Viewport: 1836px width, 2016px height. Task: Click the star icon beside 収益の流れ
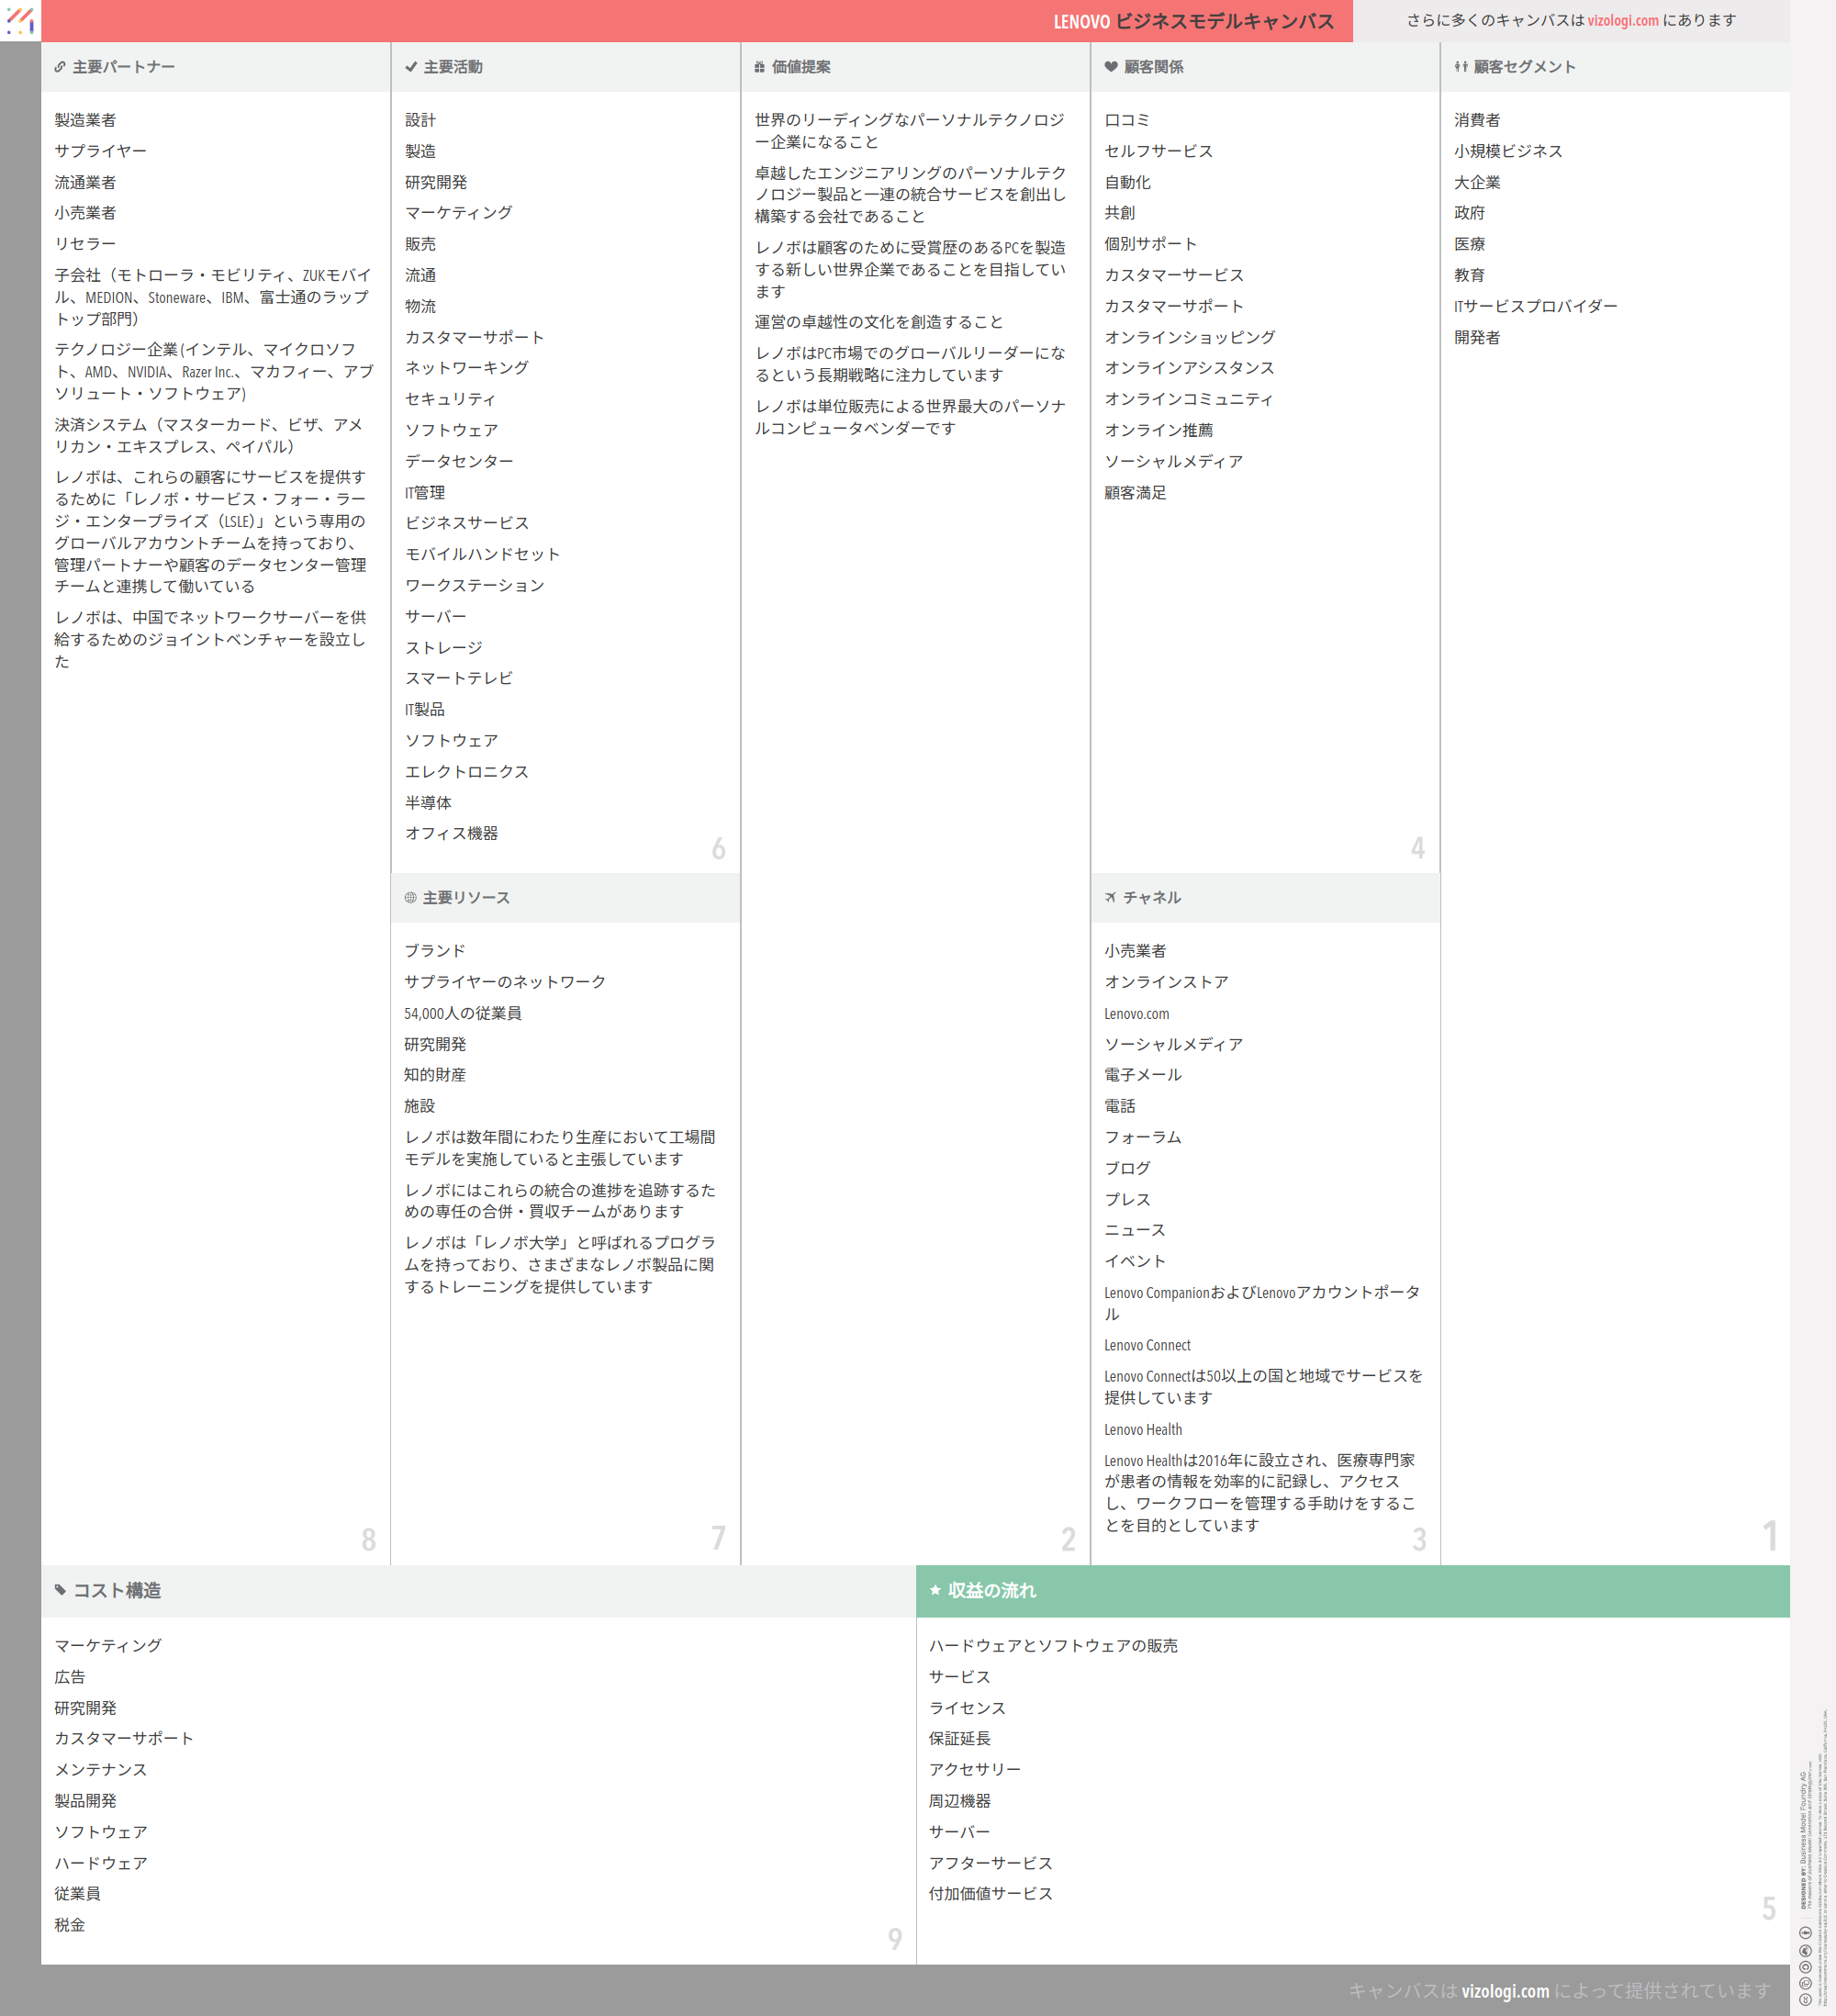point(935,1590)
